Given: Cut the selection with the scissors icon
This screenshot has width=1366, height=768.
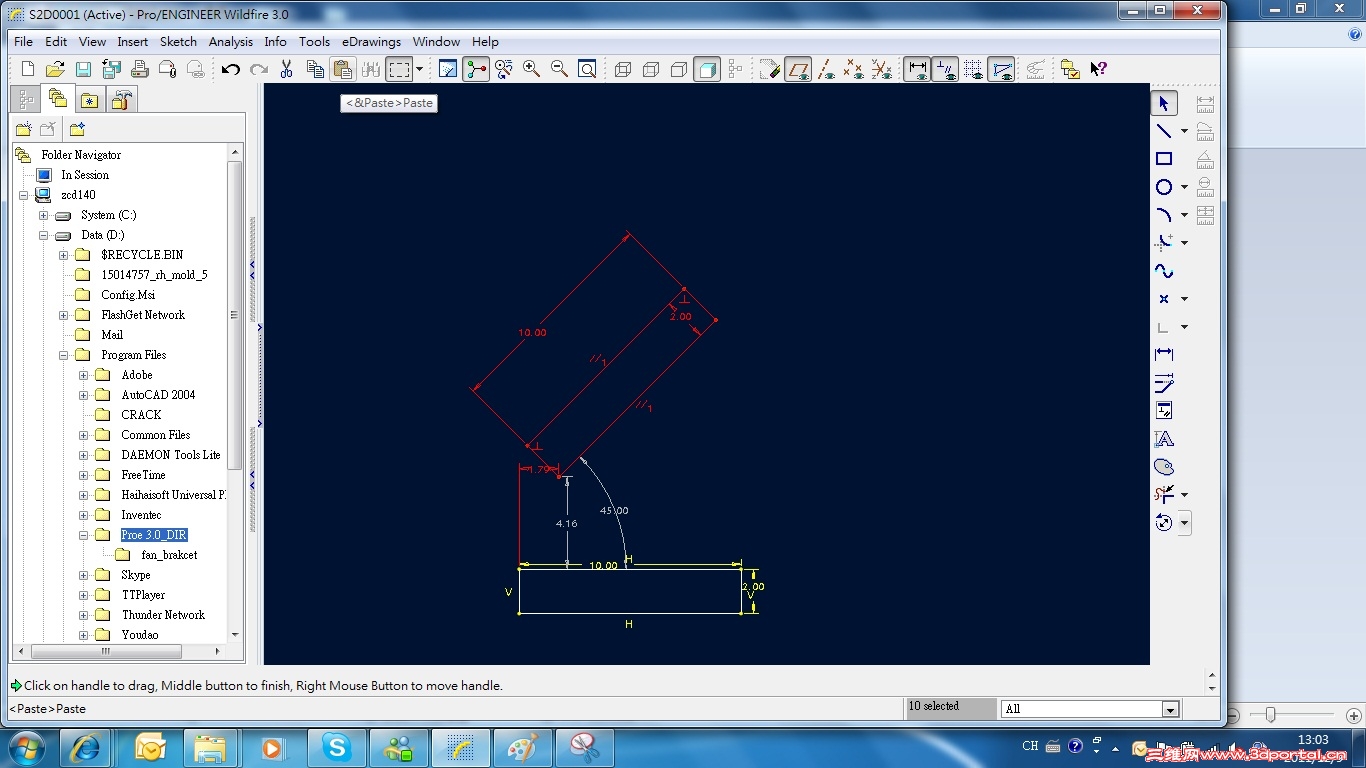Looking at the screenshot, I should (287, 69).
